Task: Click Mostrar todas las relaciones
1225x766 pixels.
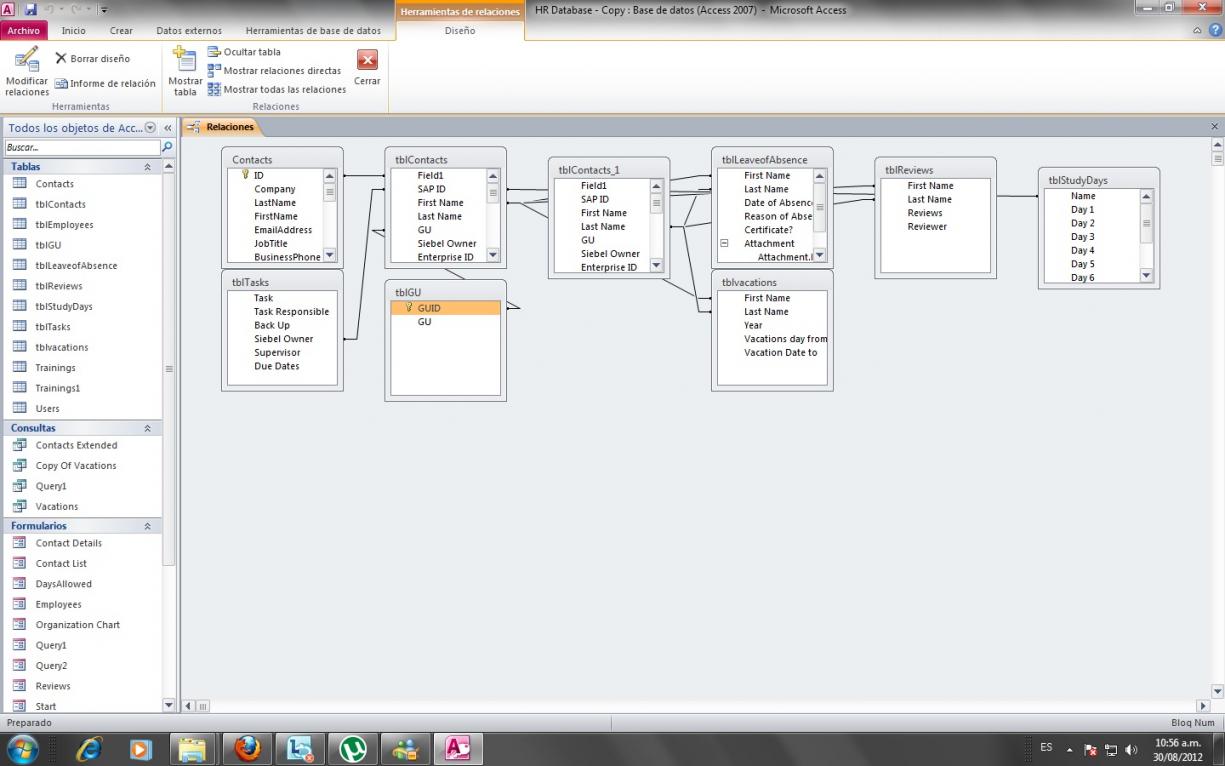Action: (x=277, y=89)
